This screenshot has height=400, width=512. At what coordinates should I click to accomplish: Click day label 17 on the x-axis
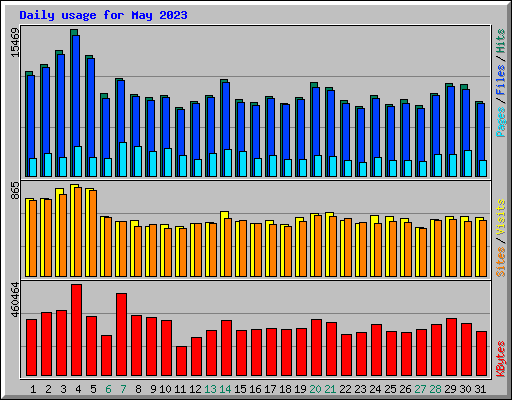coord(270,389)
